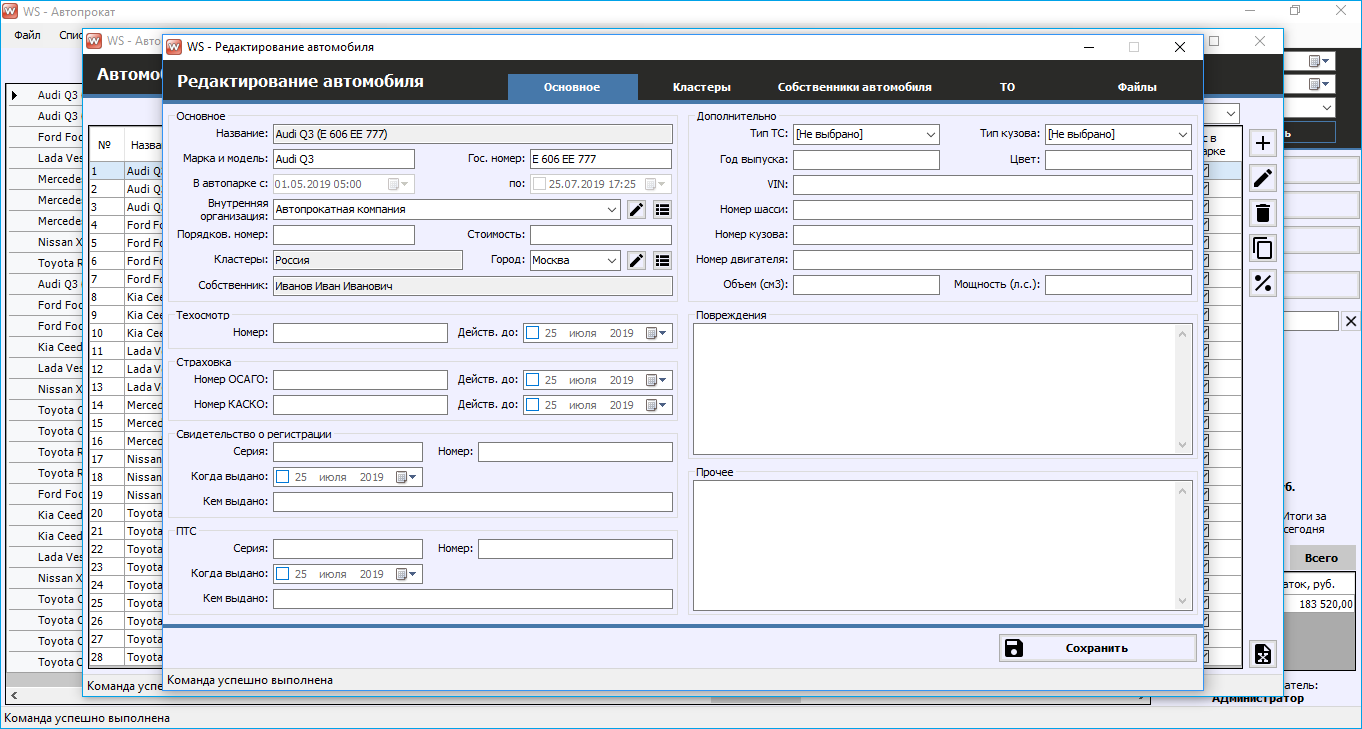Screen dimensions: 1362x729
Task: Click the plus add icon in sidebar
Action: 1263,143
